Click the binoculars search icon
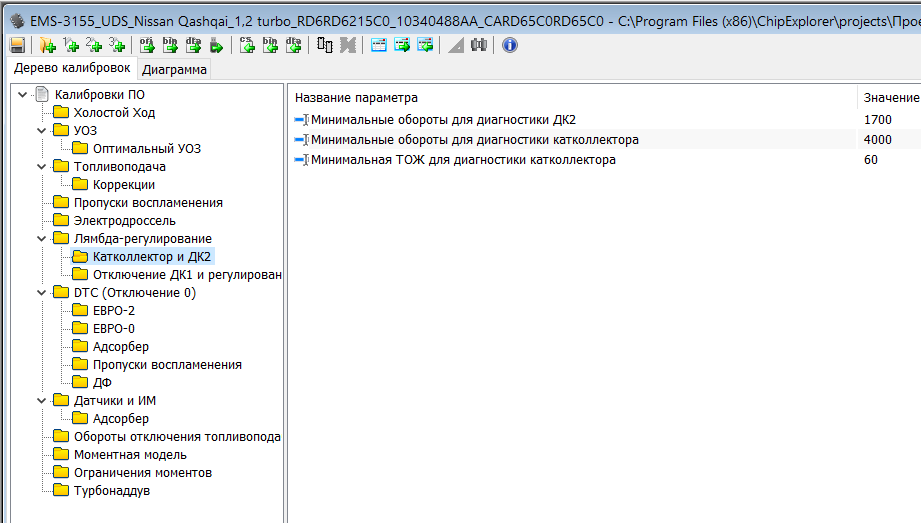This screenshot has width=921, height=523. coord(479,45)
